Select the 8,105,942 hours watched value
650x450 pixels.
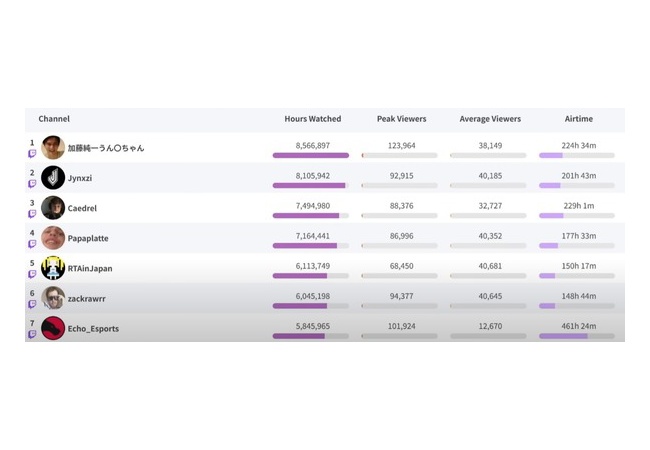[x=313, y=176]
